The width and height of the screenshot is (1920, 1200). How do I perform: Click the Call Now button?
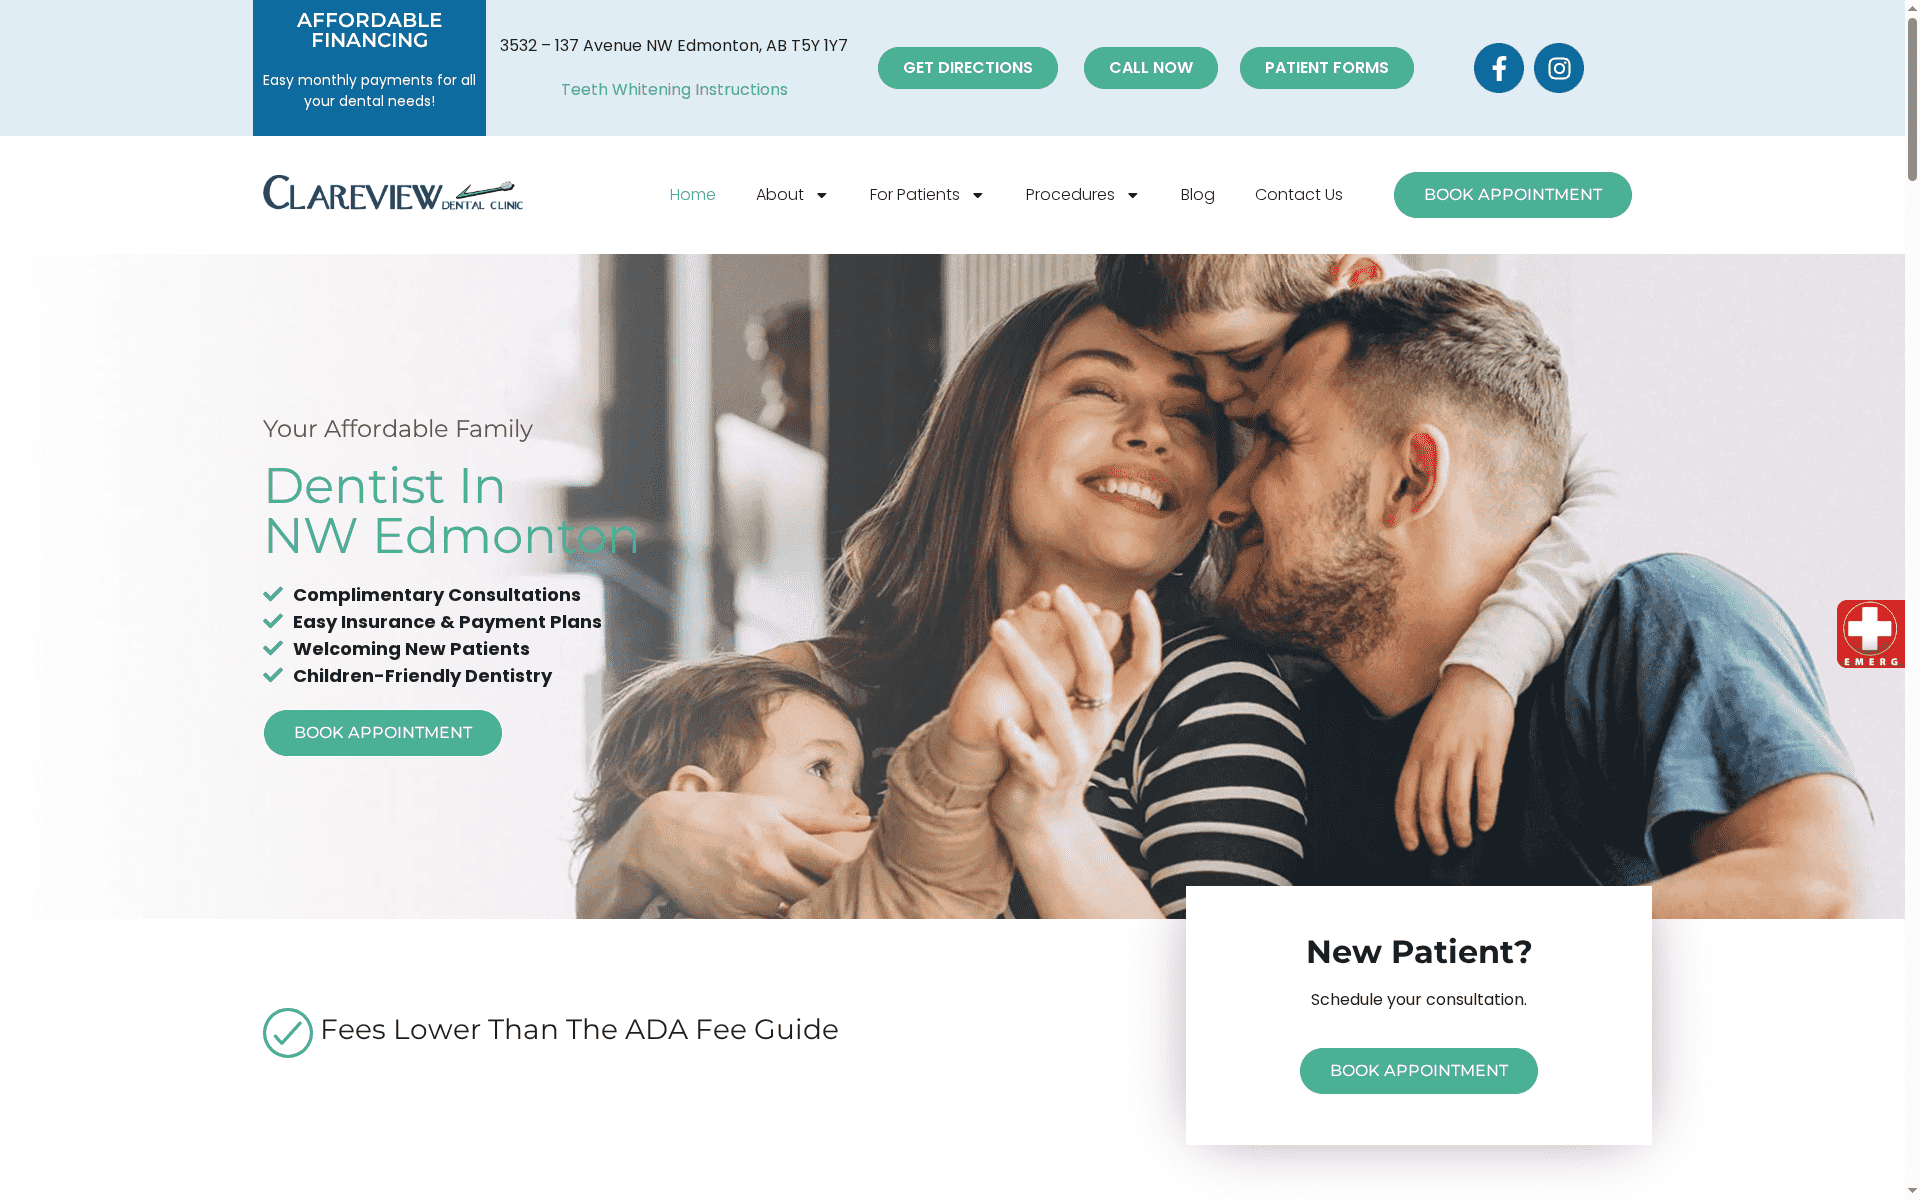point(1150,68)
